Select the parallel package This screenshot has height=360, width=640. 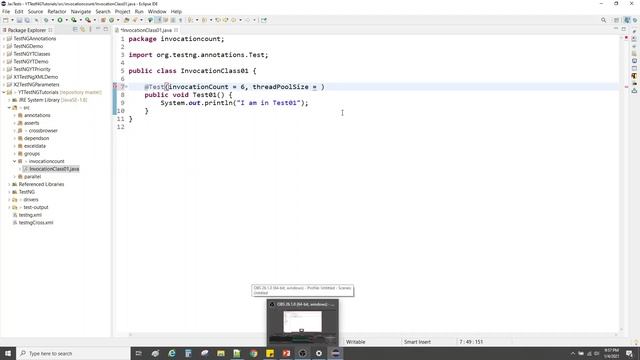pos(32,177)
